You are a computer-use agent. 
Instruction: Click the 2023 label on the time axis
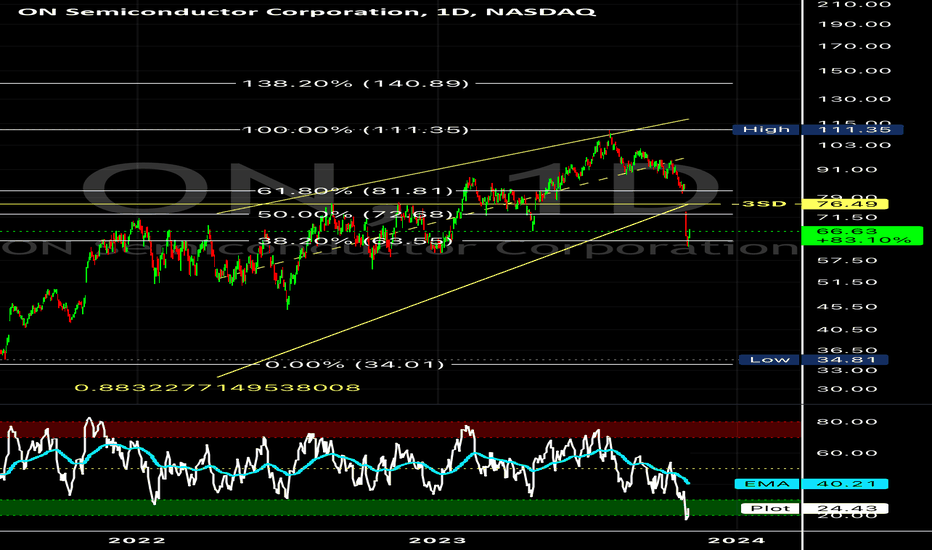(x=438, y=540)
